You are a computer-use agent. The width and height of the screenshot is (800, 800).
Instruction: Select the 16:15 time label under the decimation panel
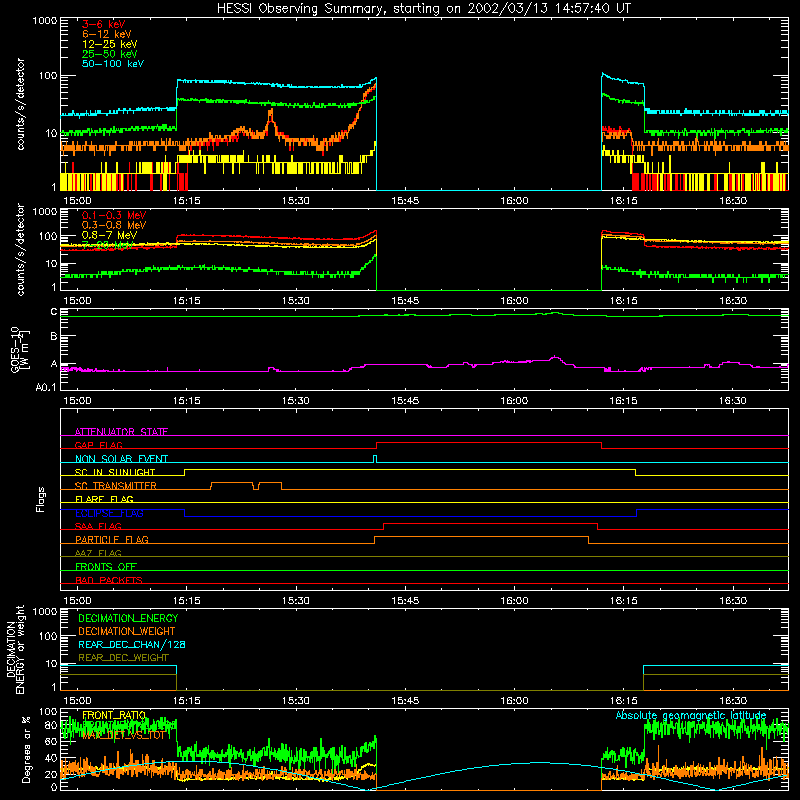(x=623, y=701)
